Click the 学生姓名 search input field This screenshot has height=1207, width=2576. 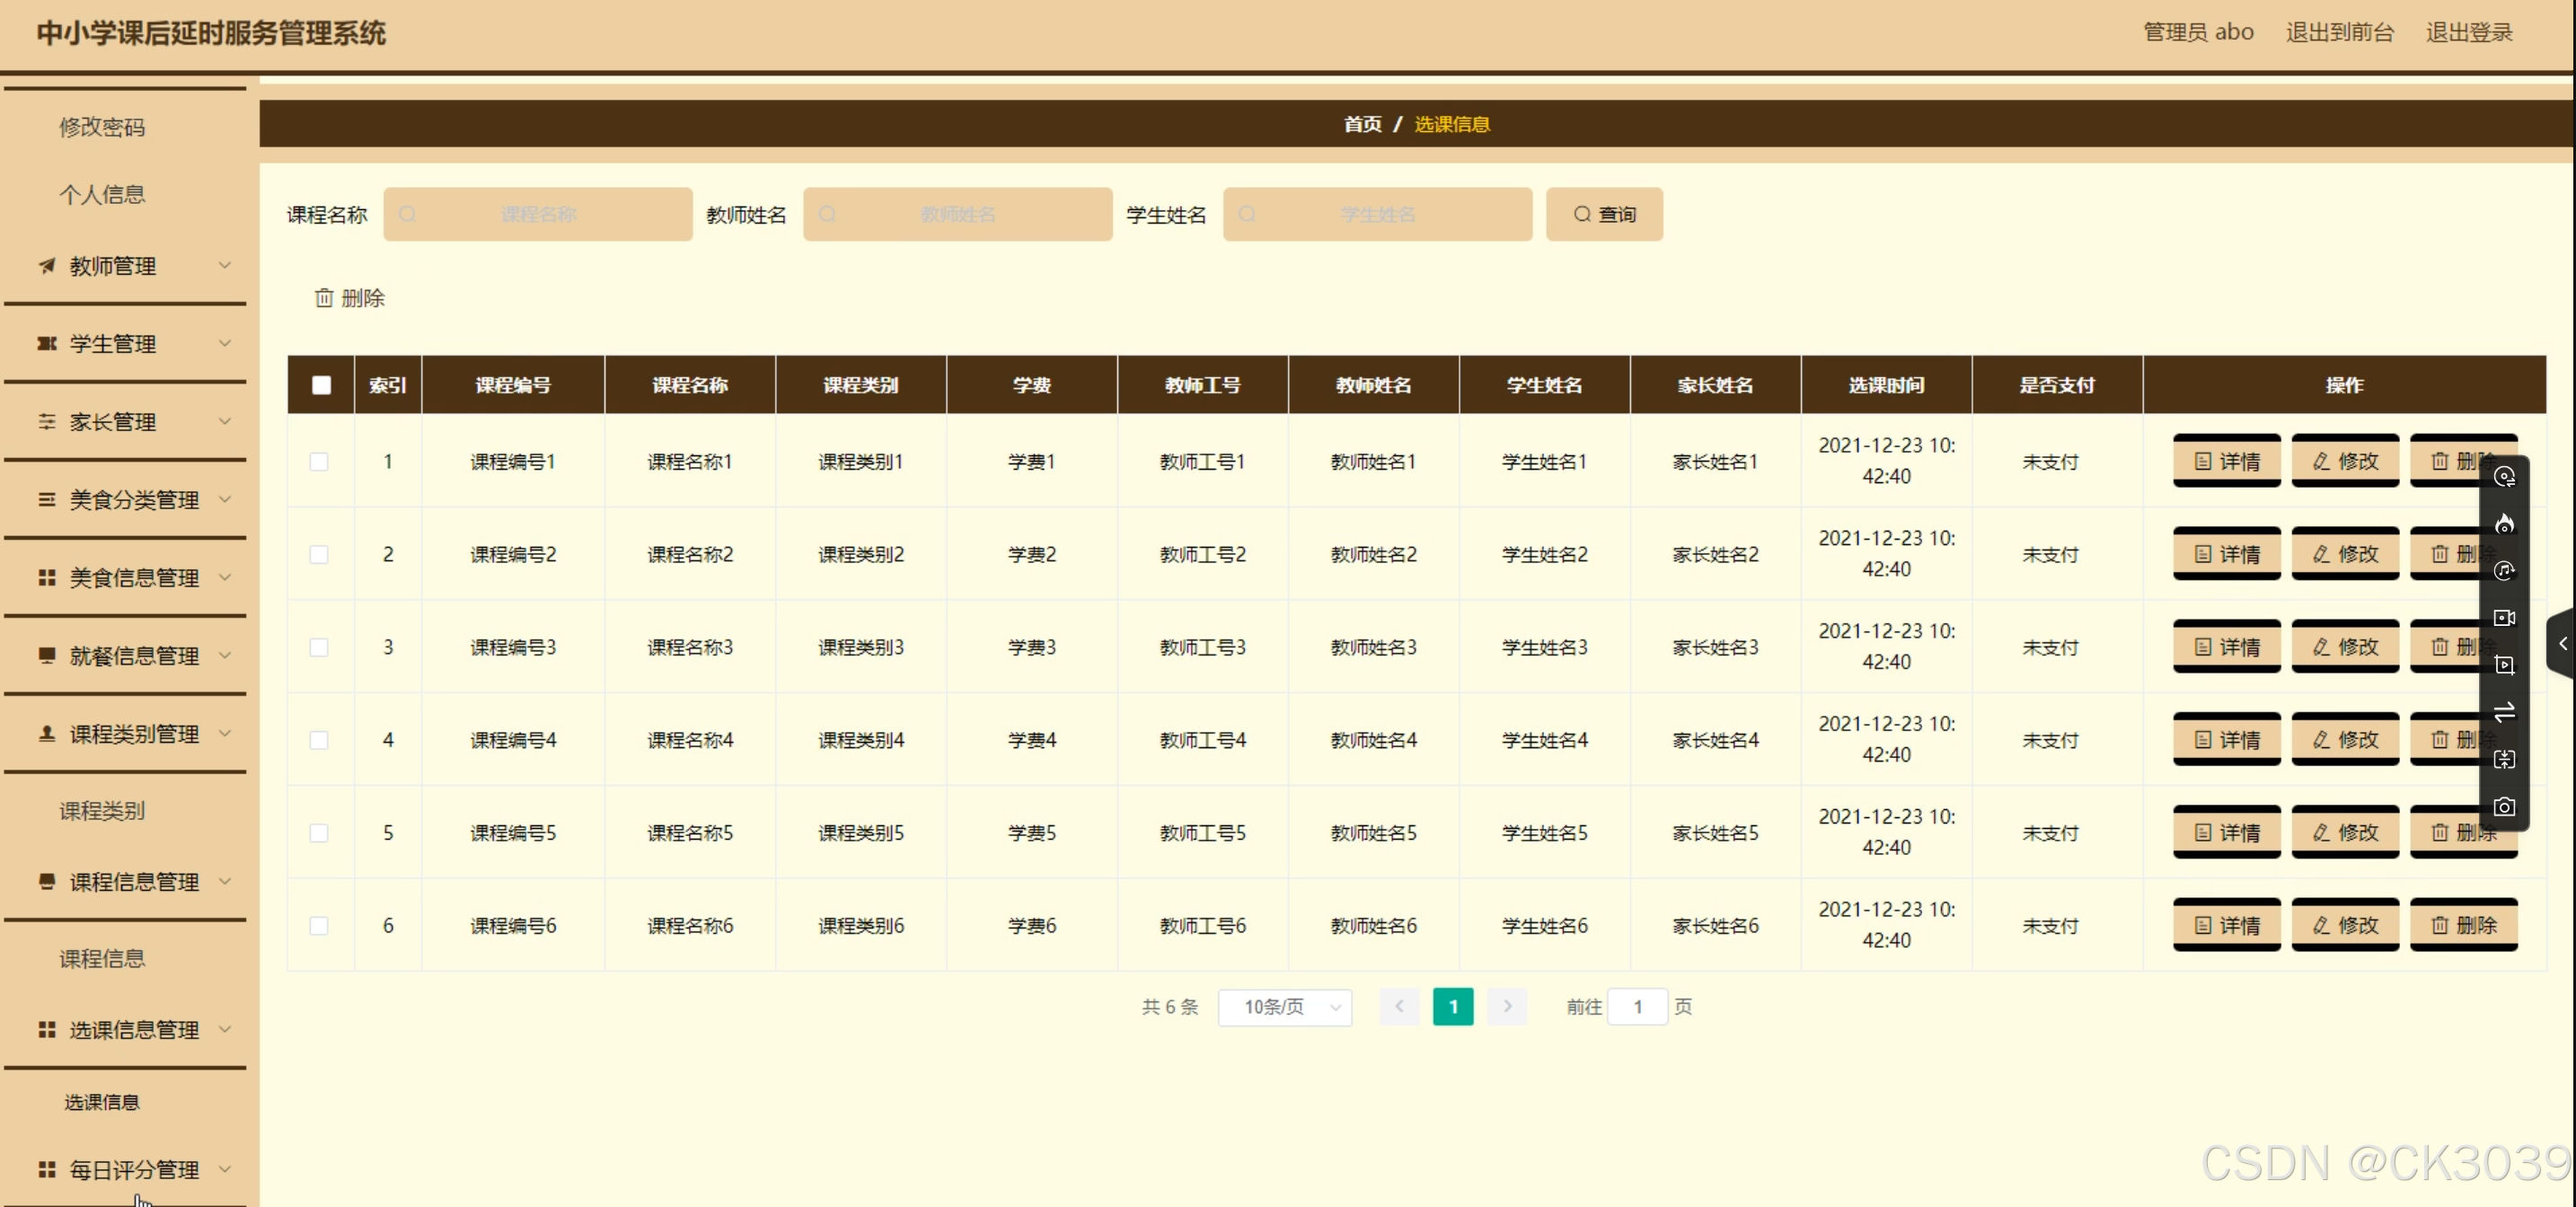coord(1376,214)
